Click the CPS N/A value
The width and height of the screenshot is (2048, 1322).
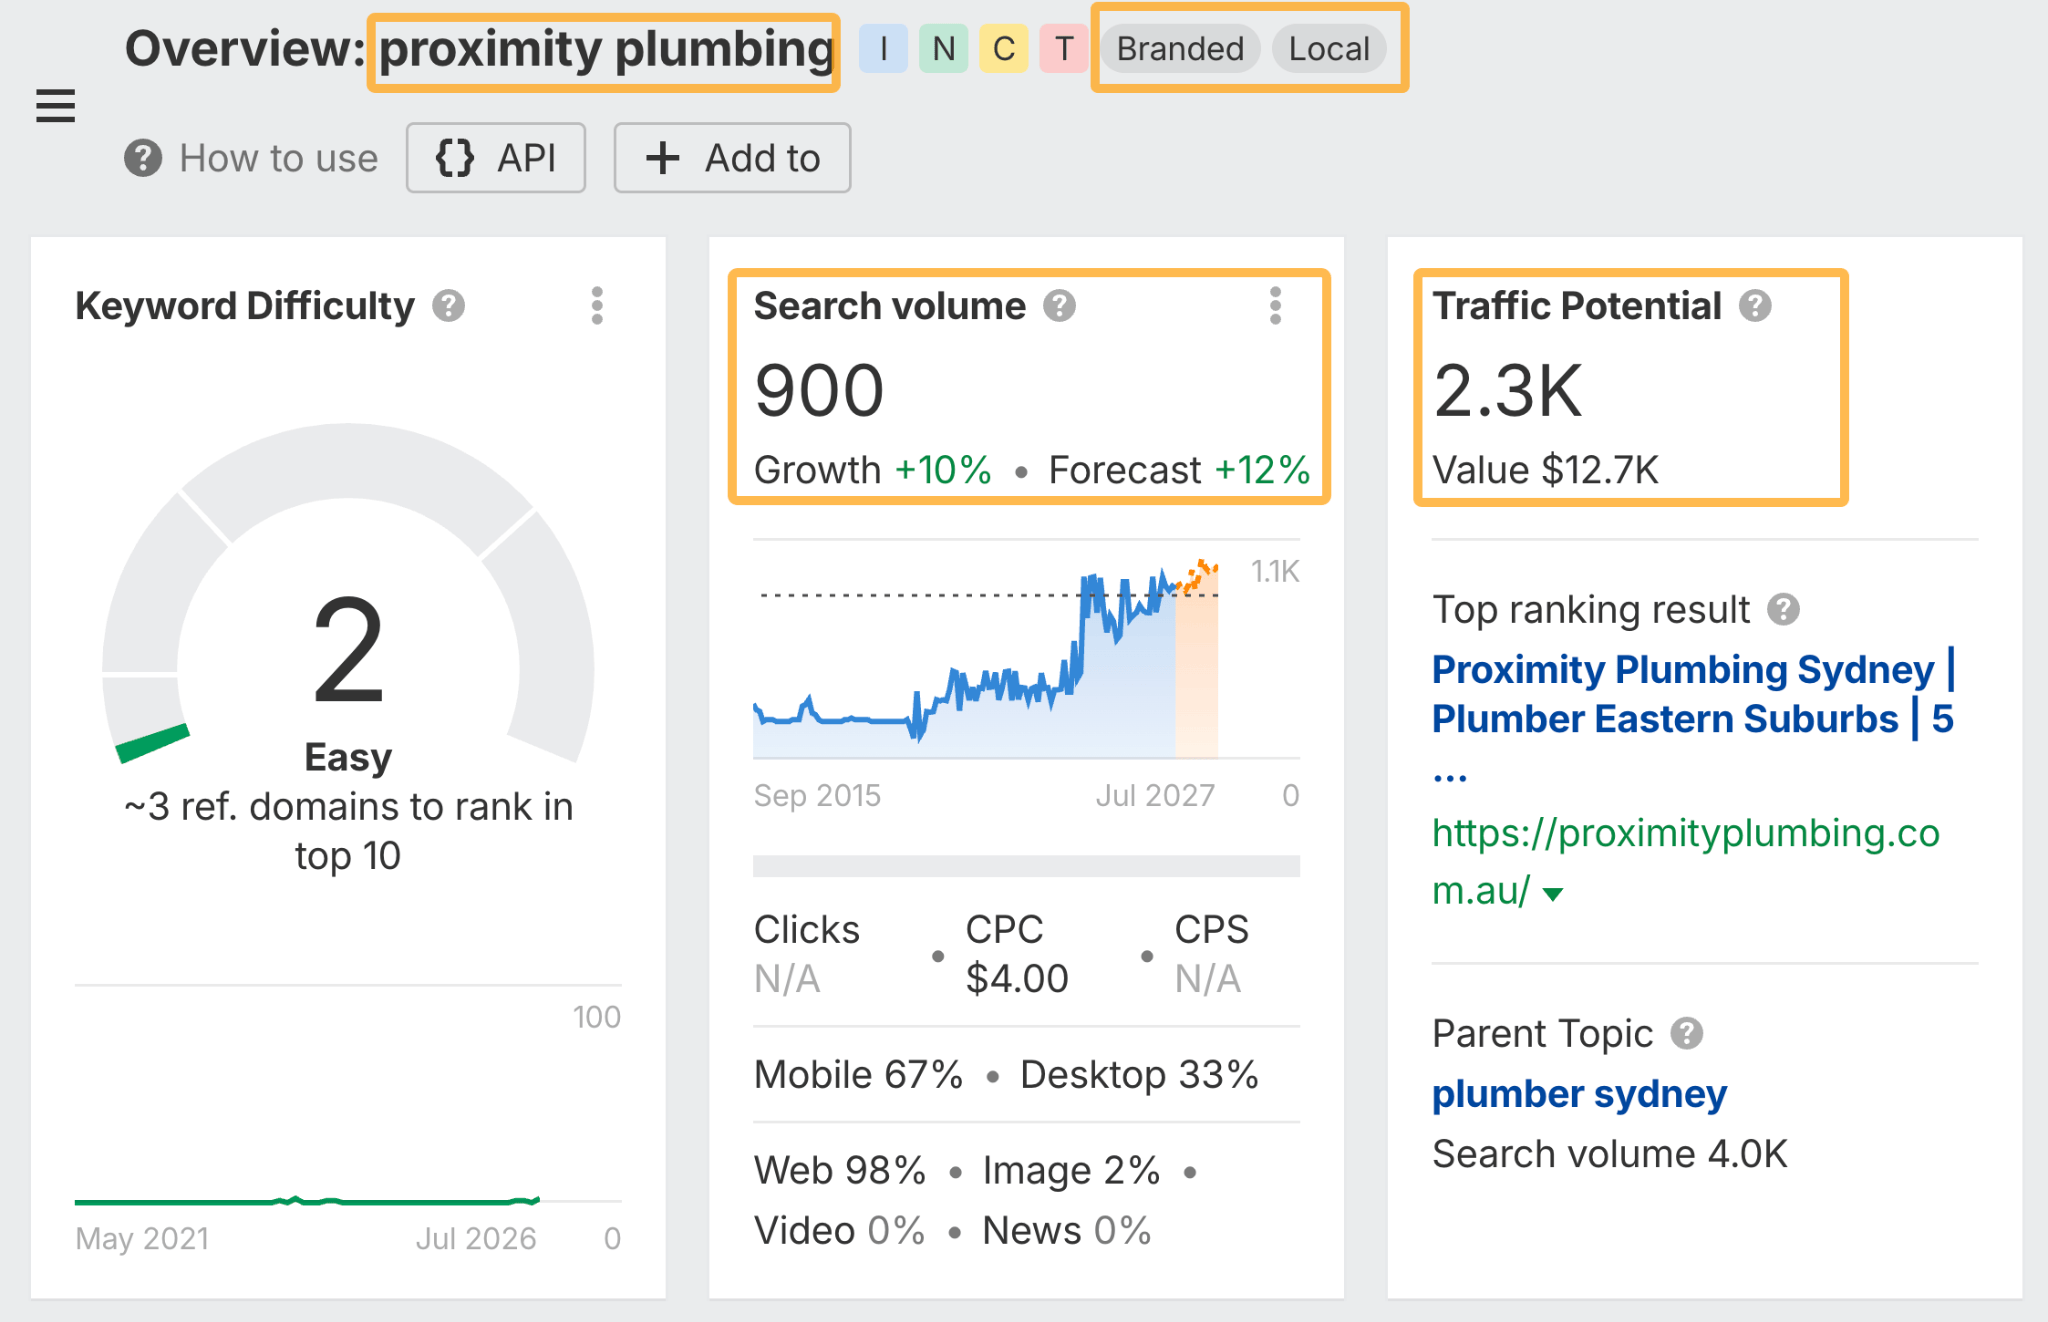(x=1207, y=978)
